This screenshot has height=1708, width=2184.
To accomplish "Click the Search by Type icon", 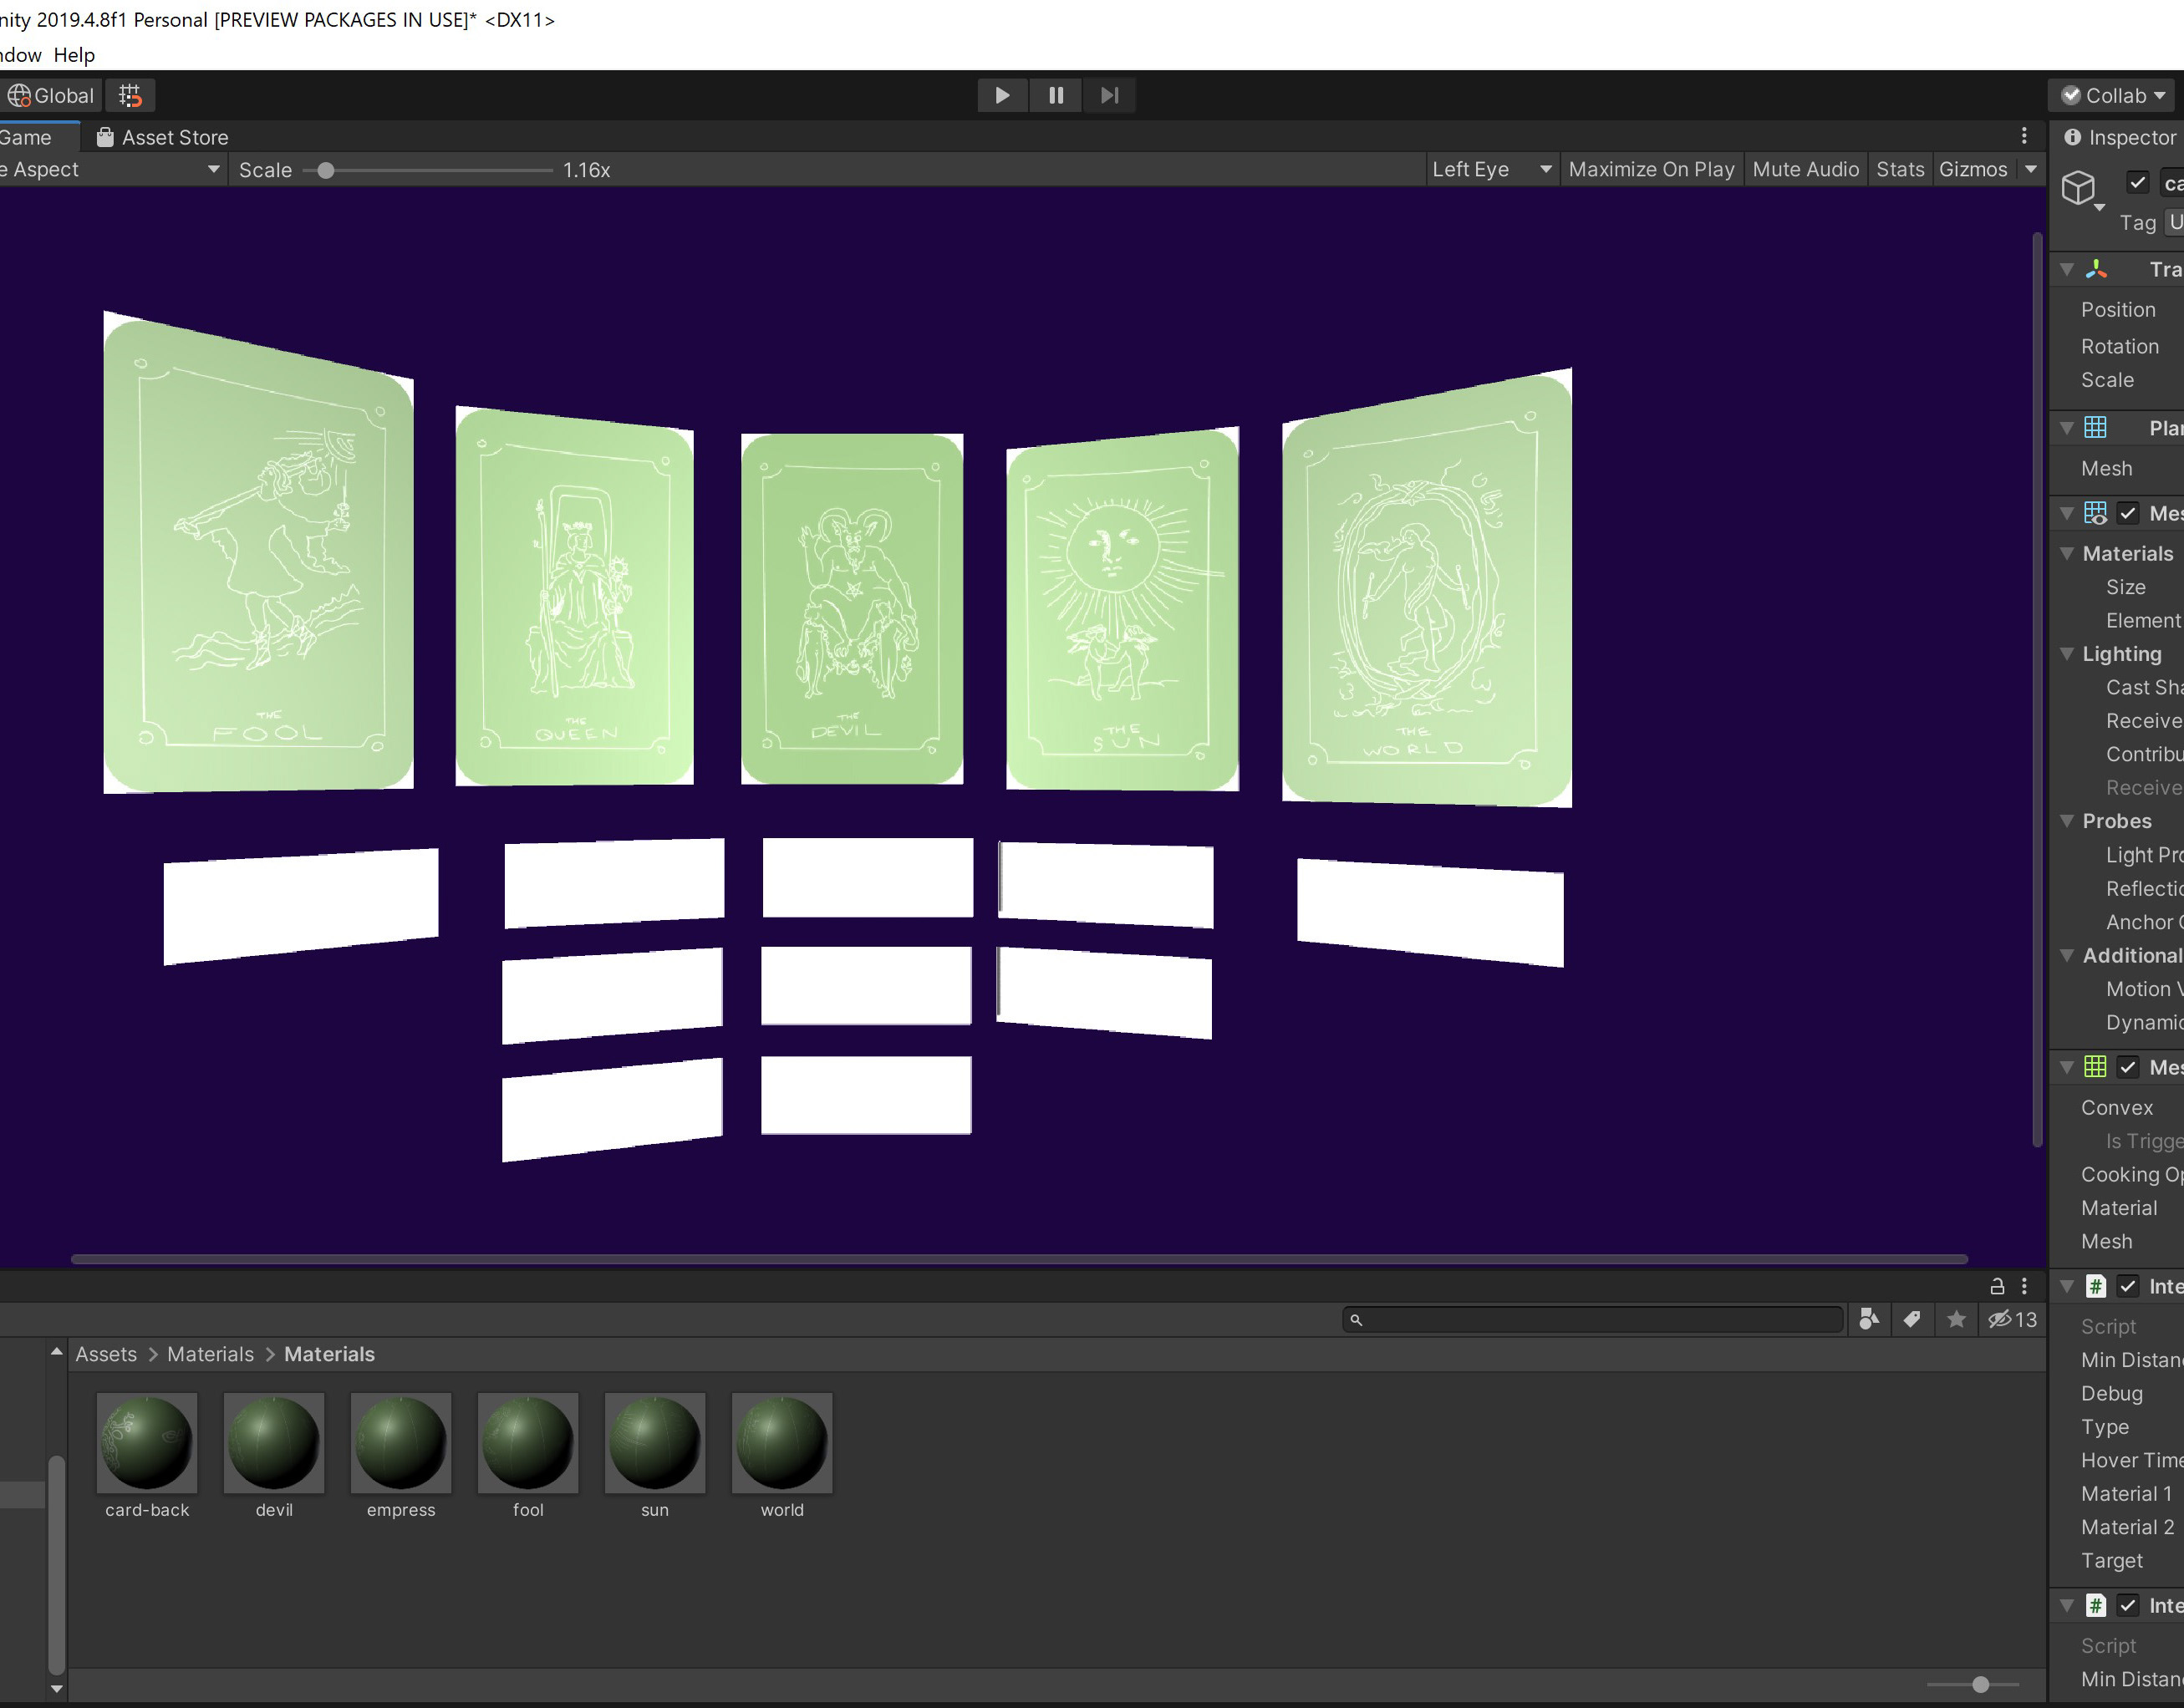I will pyautogui.click(x=1868, y=1319).
